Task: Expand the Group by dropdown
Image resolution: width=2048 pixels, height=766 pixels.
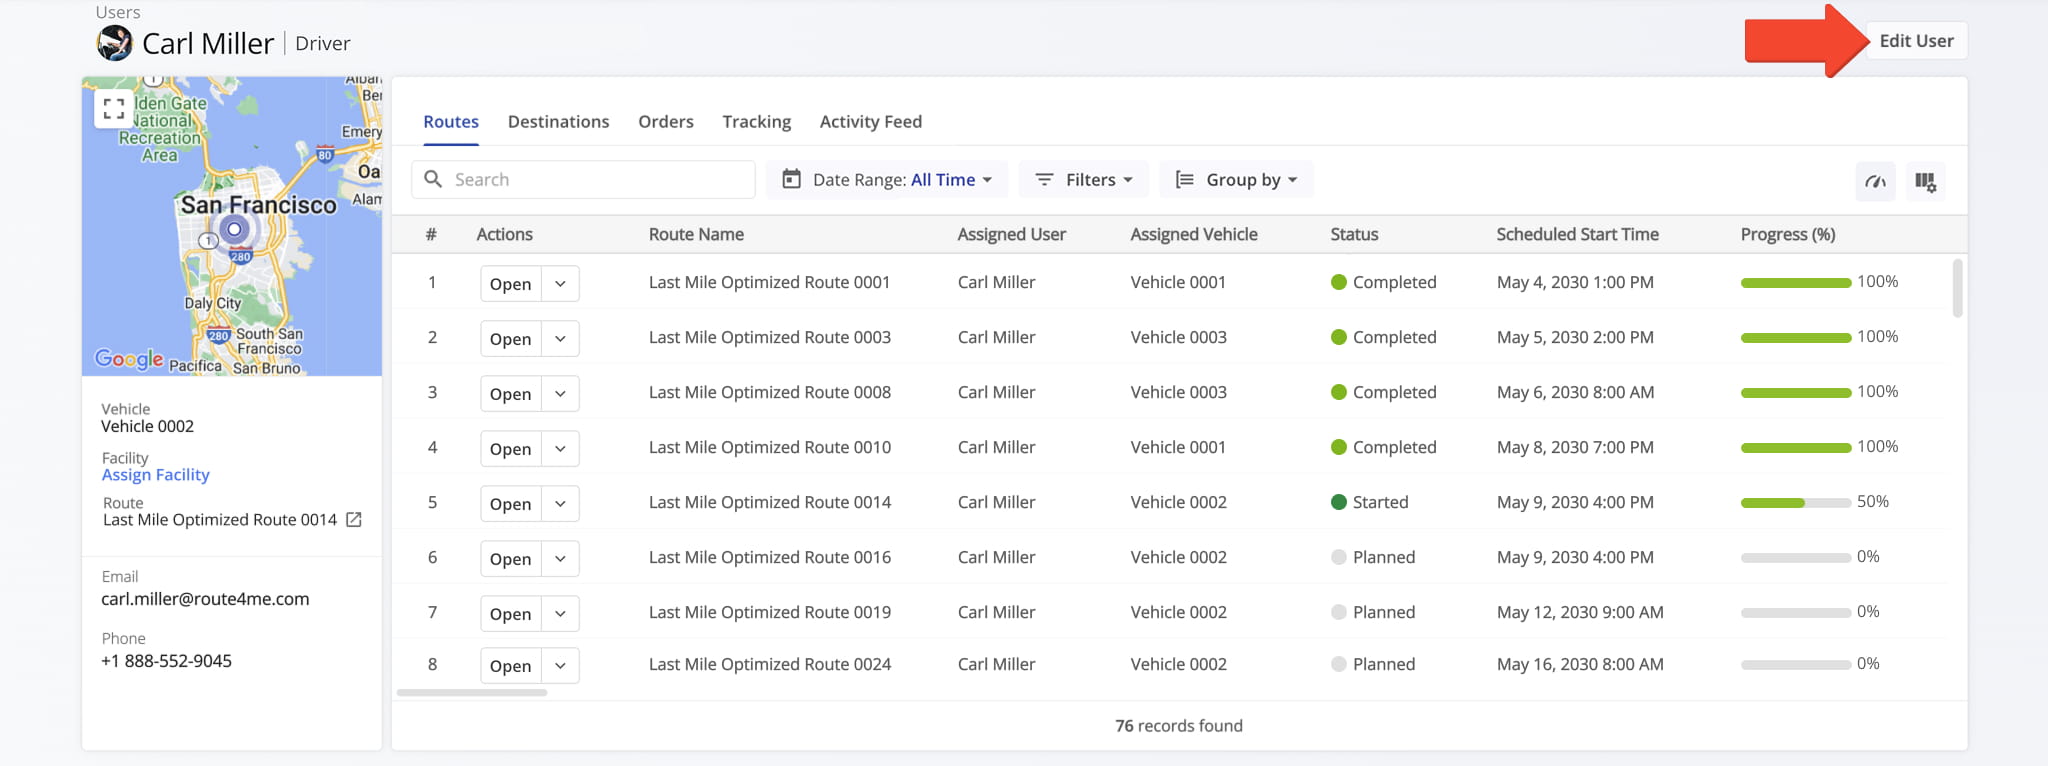Action: coord(1237,180)
